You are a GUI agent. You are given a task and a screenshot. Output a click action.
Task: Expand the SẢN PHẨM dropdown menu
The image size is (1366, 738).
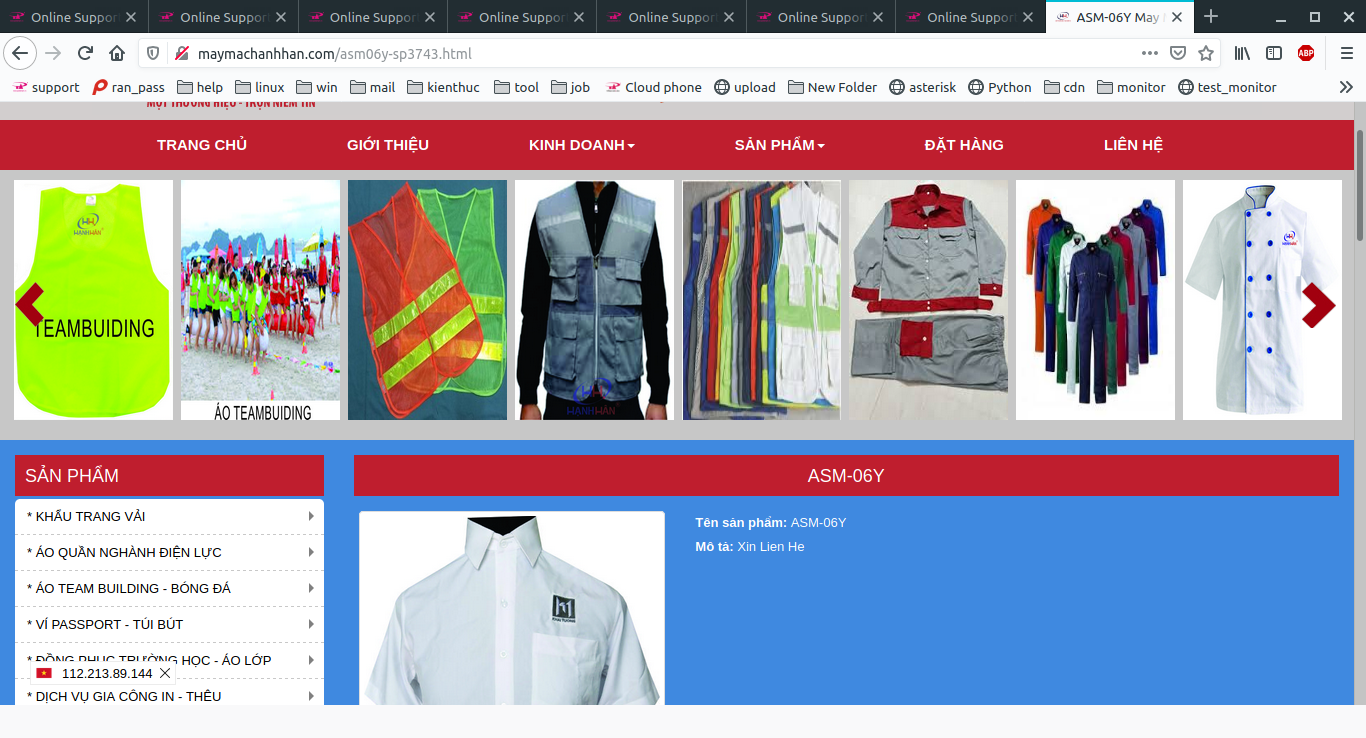tap(780, 145)
